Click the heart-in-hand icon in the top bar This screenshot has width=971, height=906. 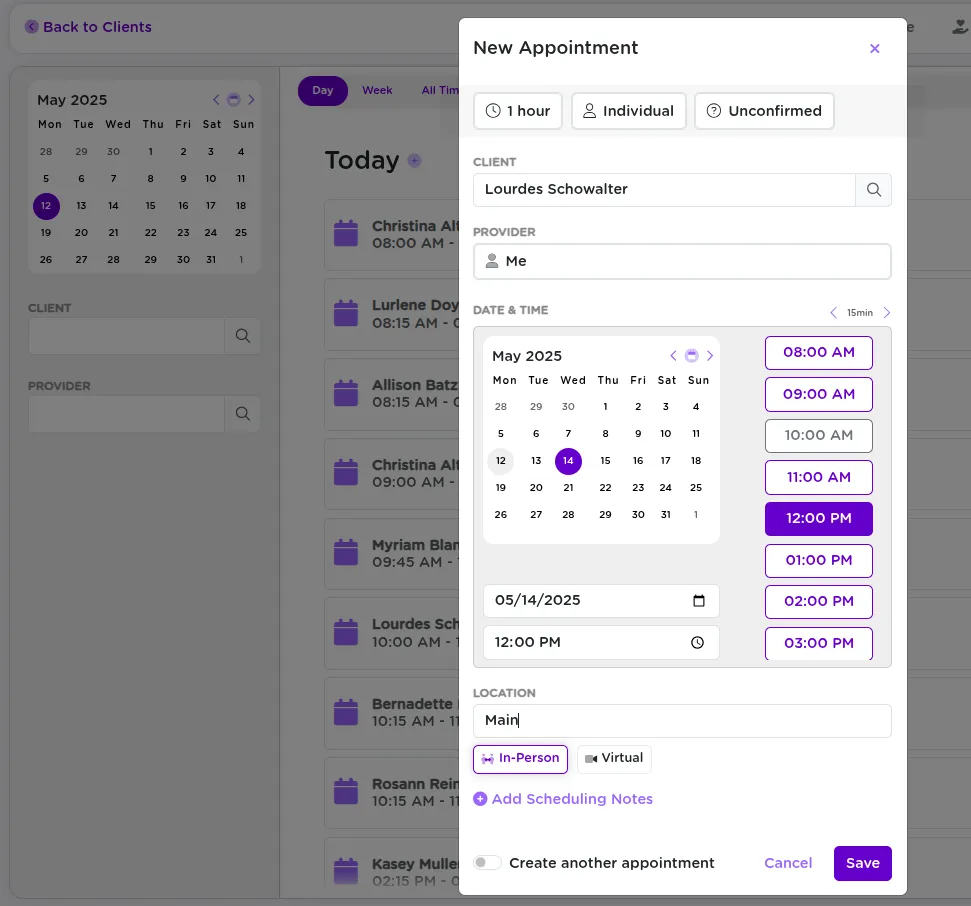[958, 25]
